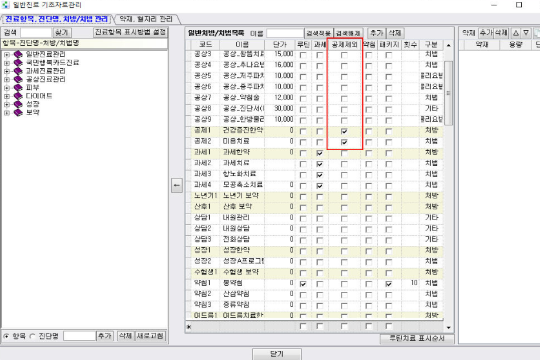Switch to 진료항목, 진단명, 처방/처법 관리 tab
The image size is (540, 360).
56,19
